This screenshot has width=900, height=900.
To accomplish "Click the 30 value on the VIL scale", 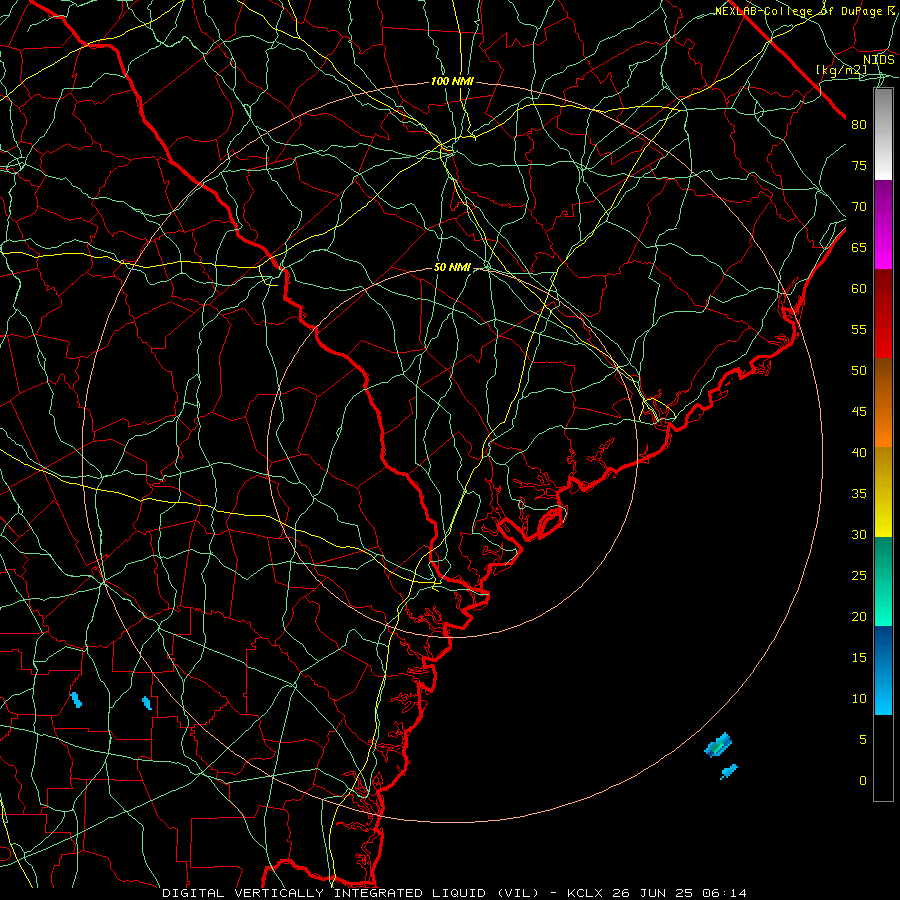I will coord(859,535).
